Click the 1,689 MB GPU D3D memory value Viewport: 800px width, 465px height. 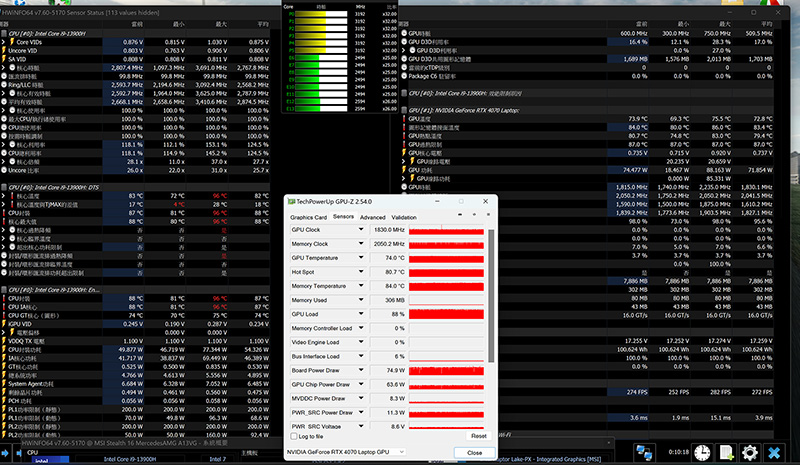tap(635, 59)
